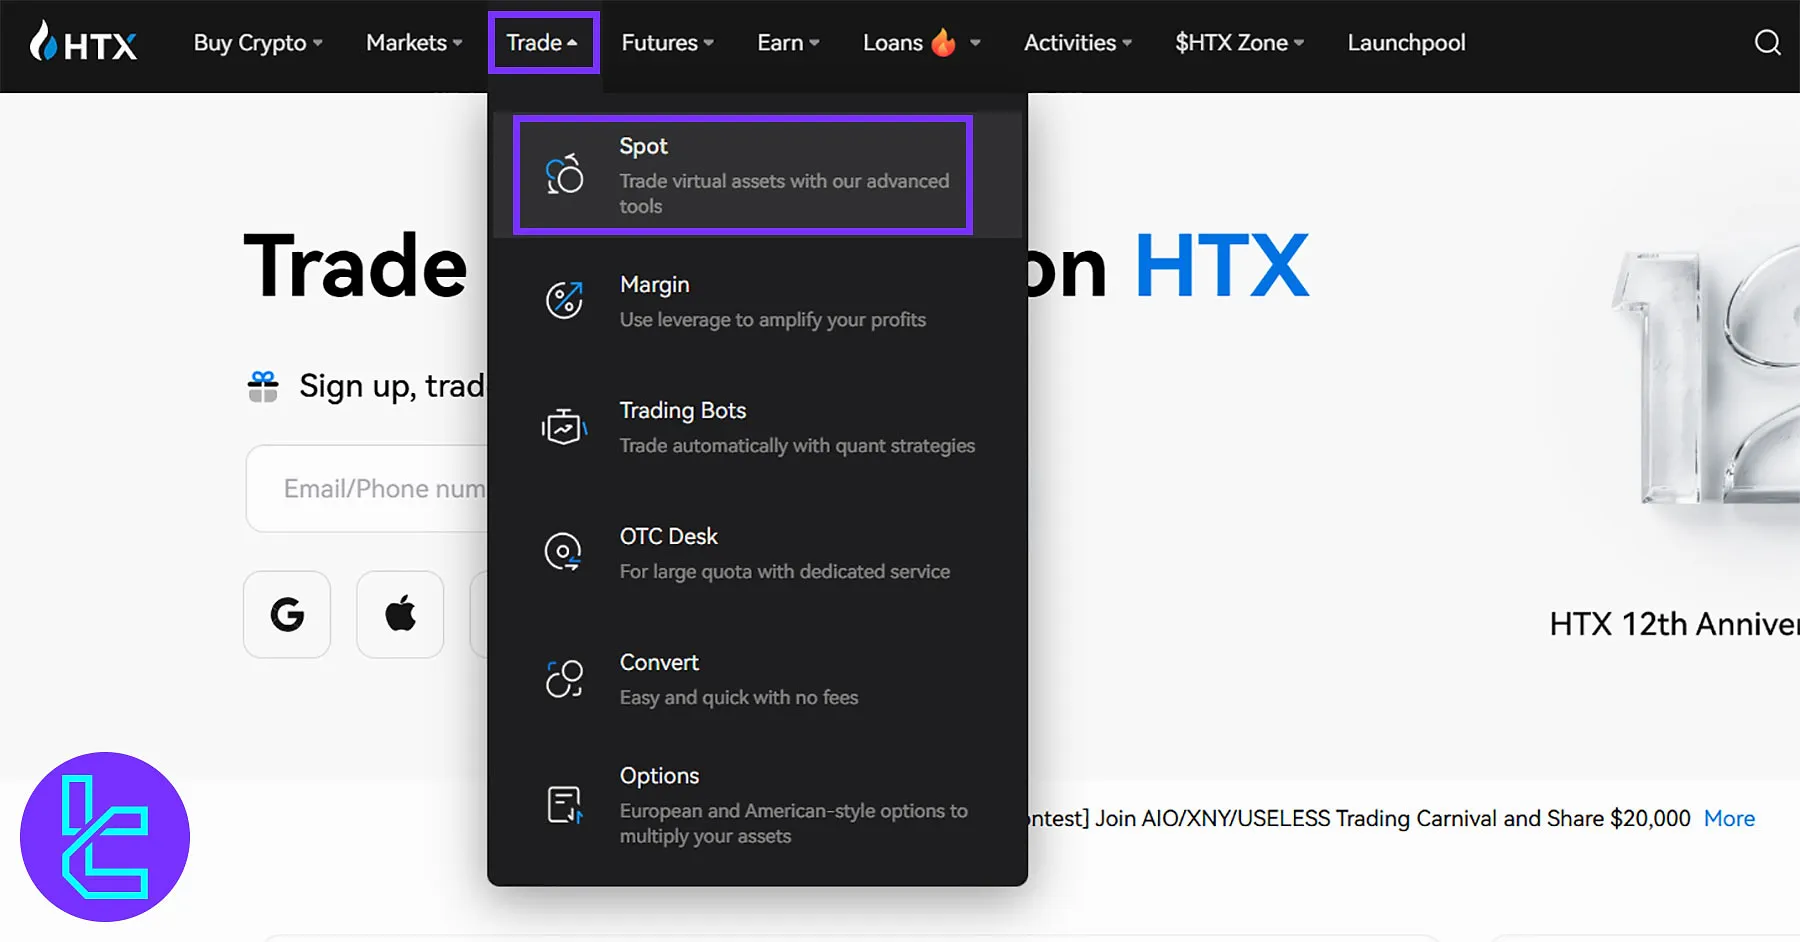Select OTC Desk from the Trade menu
The height and width of the screenshot is (942, 1800).
pyautogui.click(x=757, y=553)
